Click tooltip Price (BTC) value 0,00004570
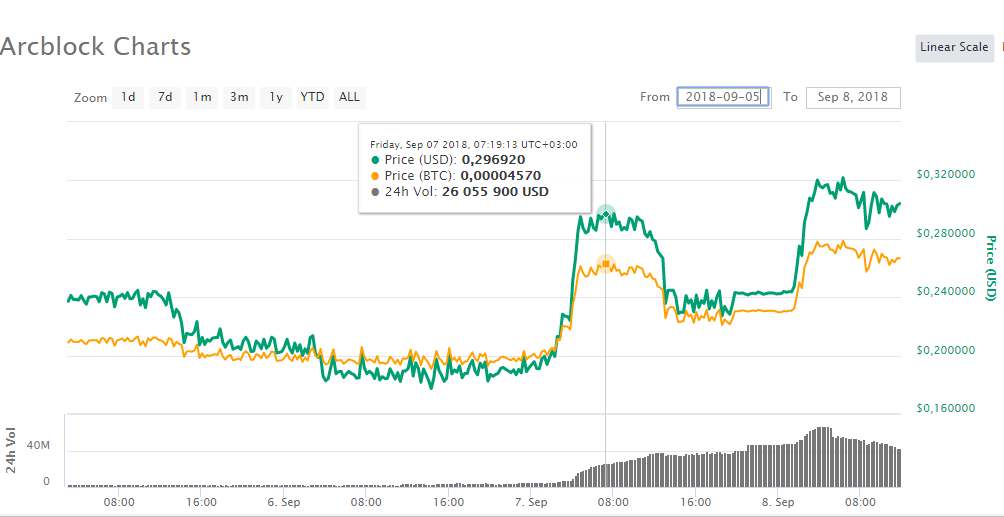The width and height of the screenshot is (1004, 517). pyautogui.click(x=501, y=176)
